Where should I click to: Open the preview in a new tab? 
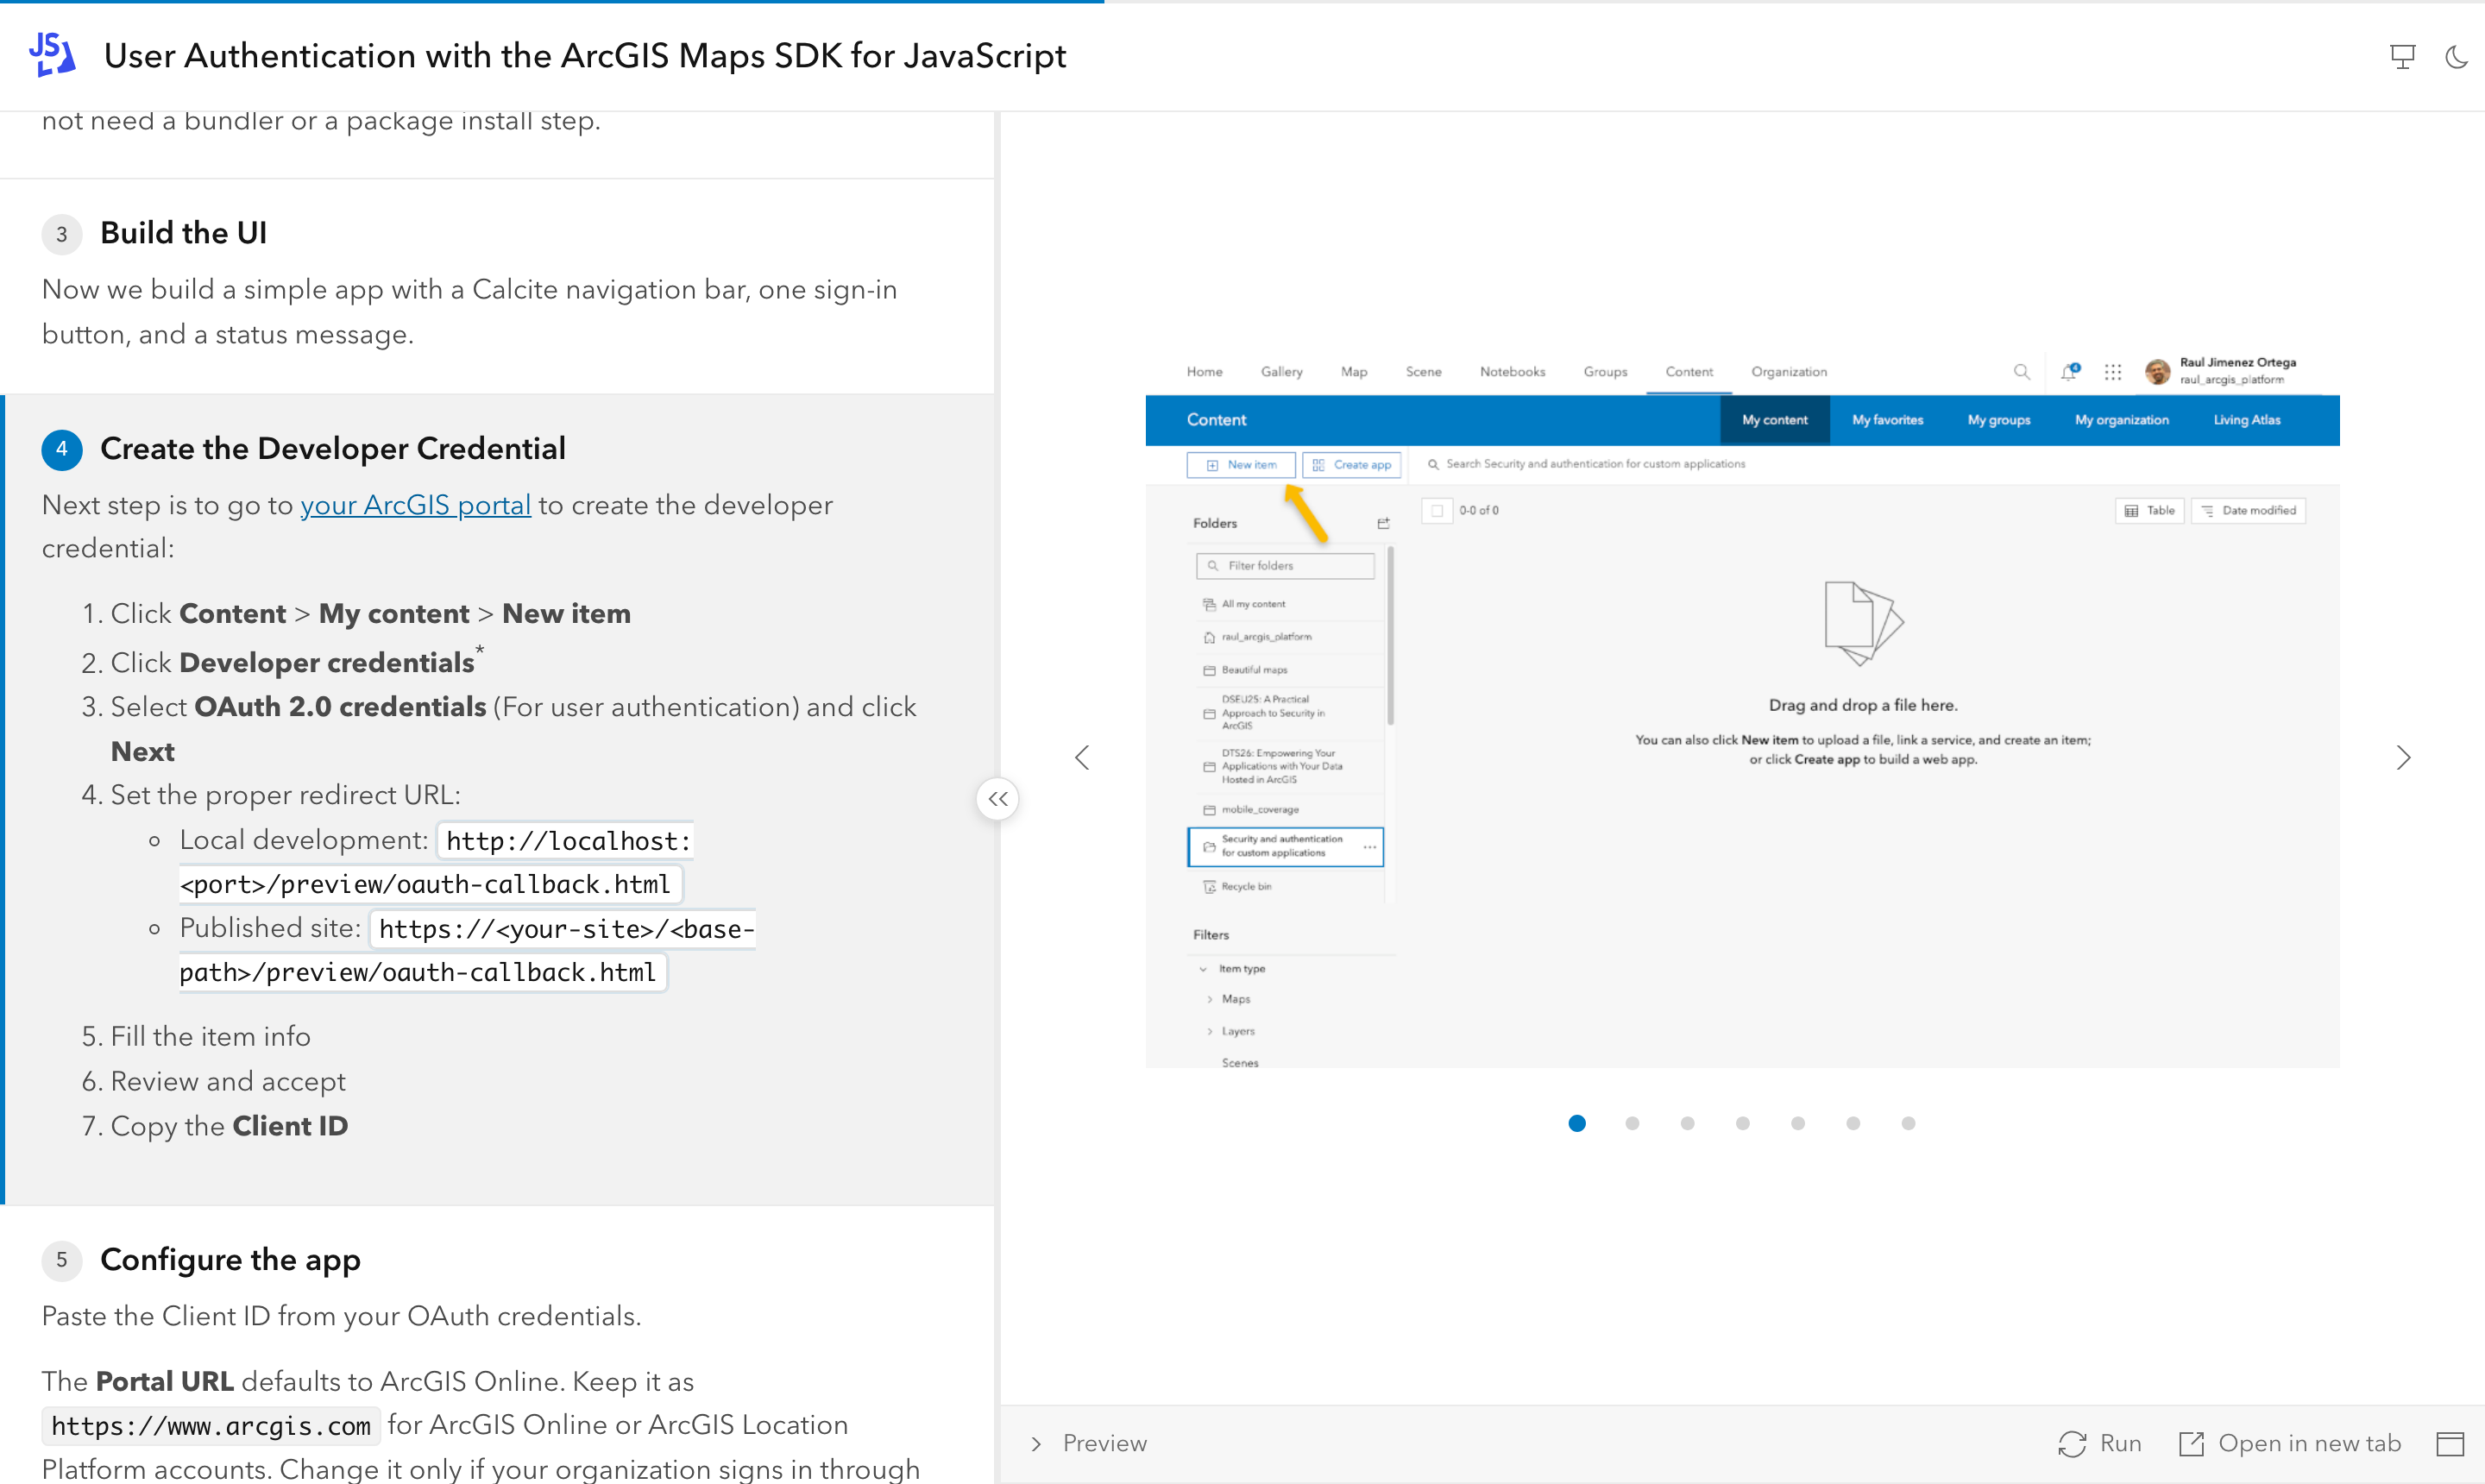click(x=2290, y=1443)
